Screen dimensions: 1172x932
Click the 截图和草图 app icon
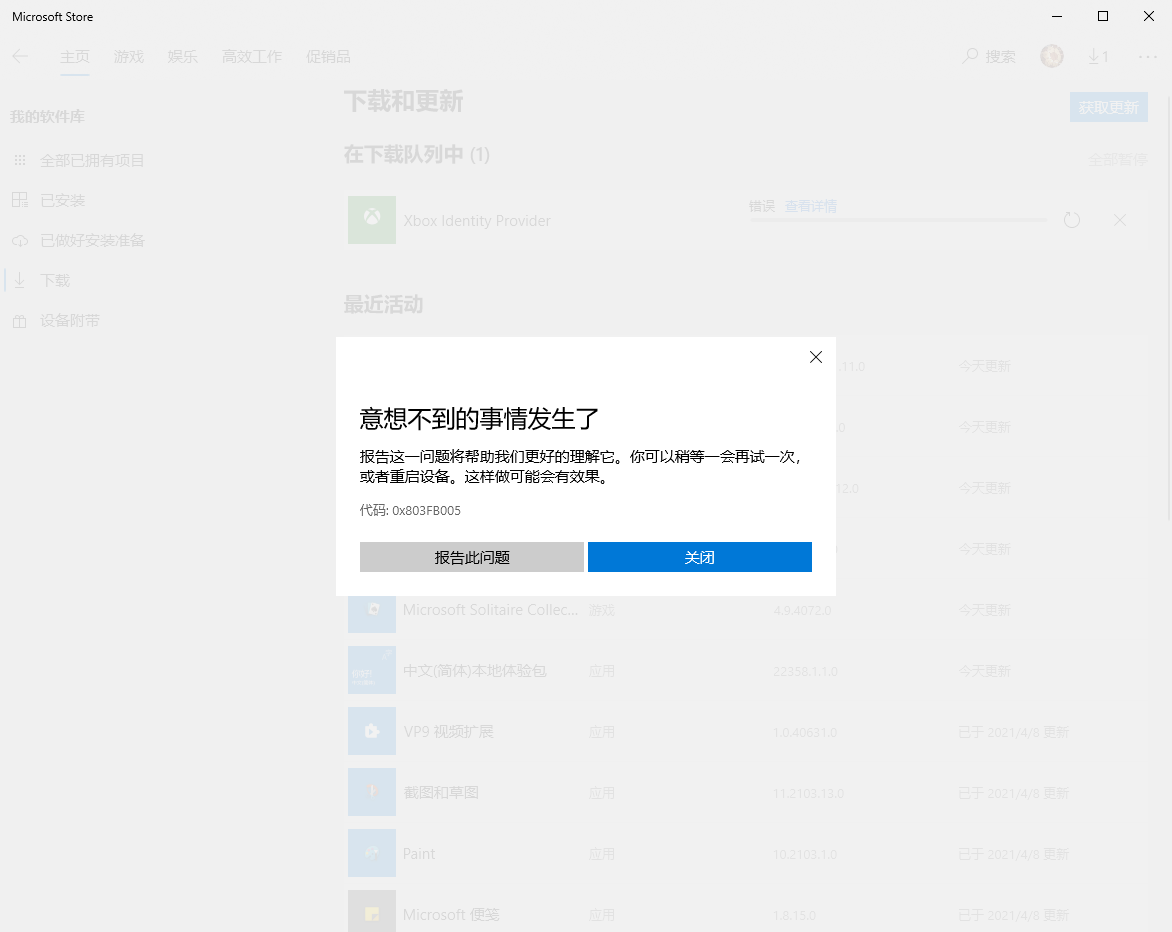pos(371,792)
